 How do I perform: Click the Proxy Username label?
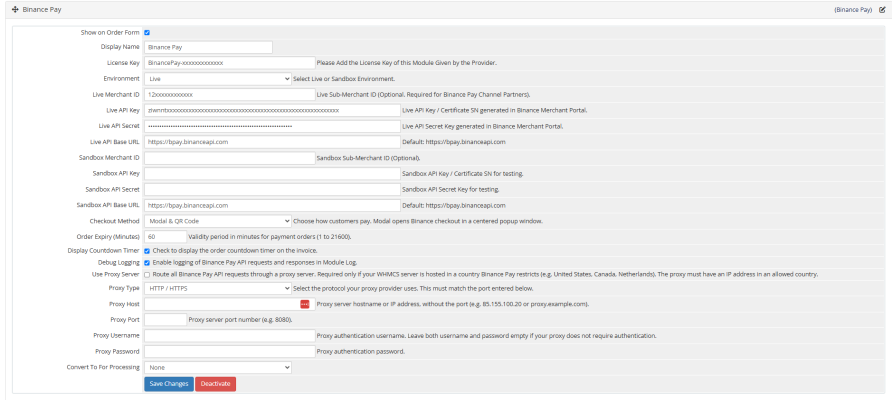pyautogui.click(x=116, y=336)
